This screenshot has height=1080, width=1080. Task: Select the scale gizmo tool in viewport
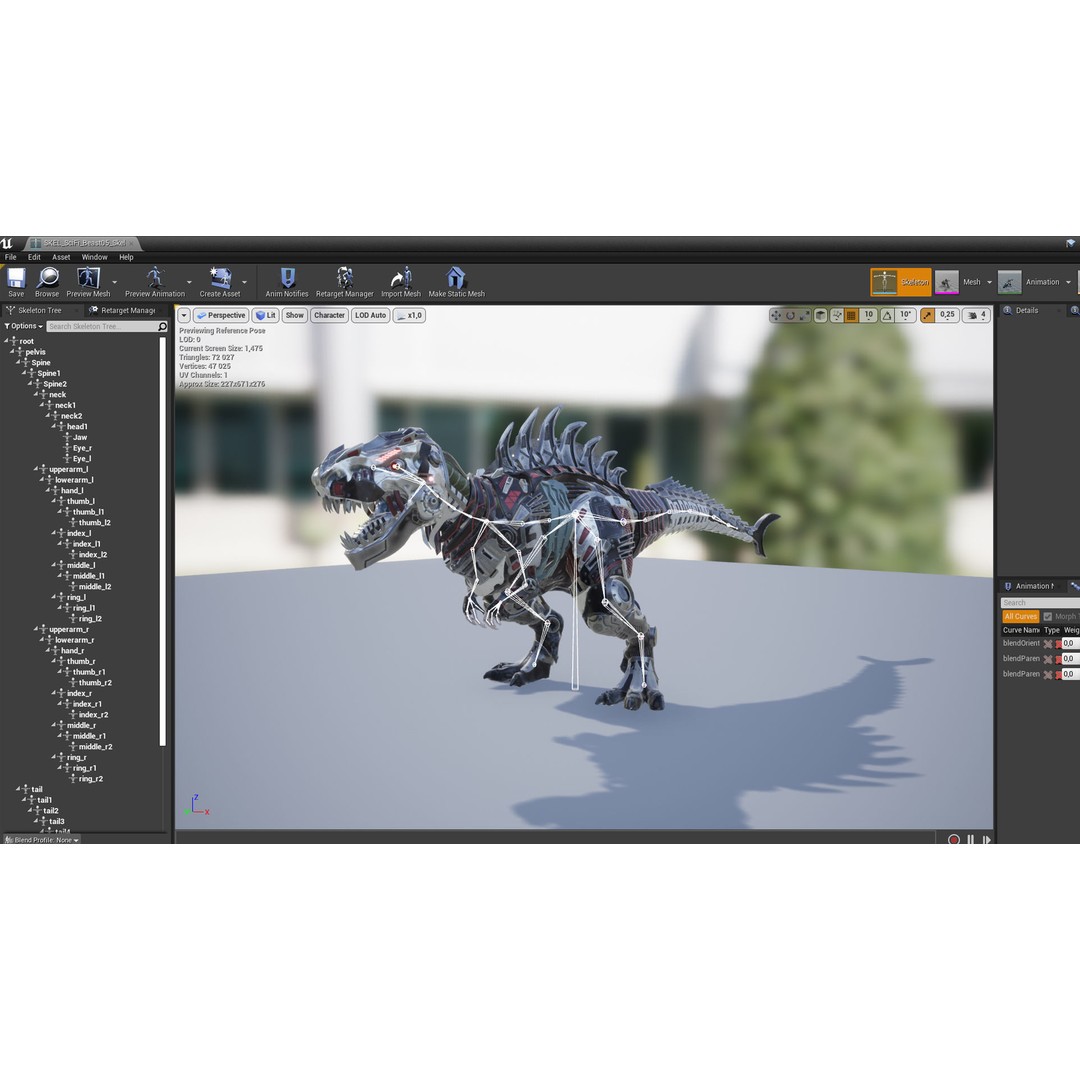[804, 315]
